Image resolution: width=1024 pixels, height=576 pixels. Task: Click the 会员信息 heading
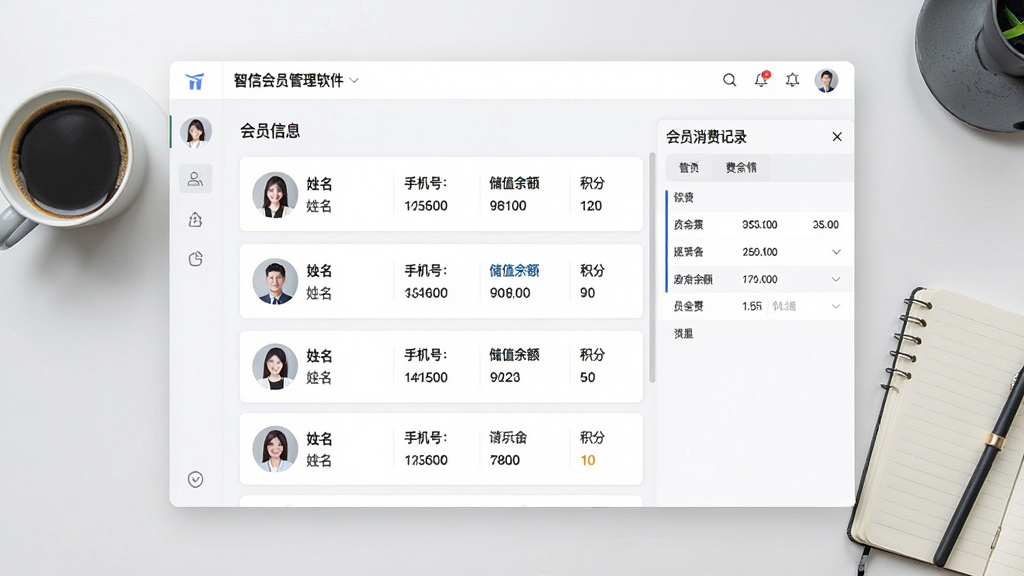click(x=270, y=131)
